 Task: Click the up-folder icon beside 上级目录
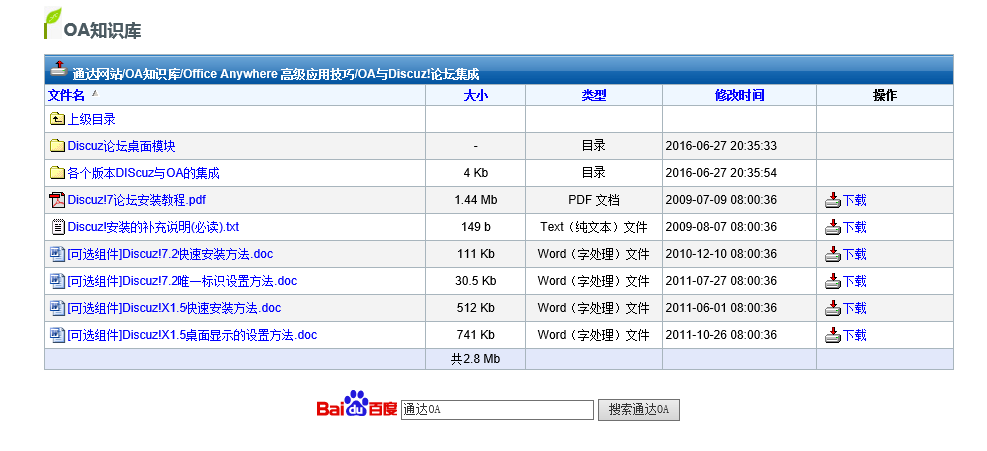[x=57, y=119]
